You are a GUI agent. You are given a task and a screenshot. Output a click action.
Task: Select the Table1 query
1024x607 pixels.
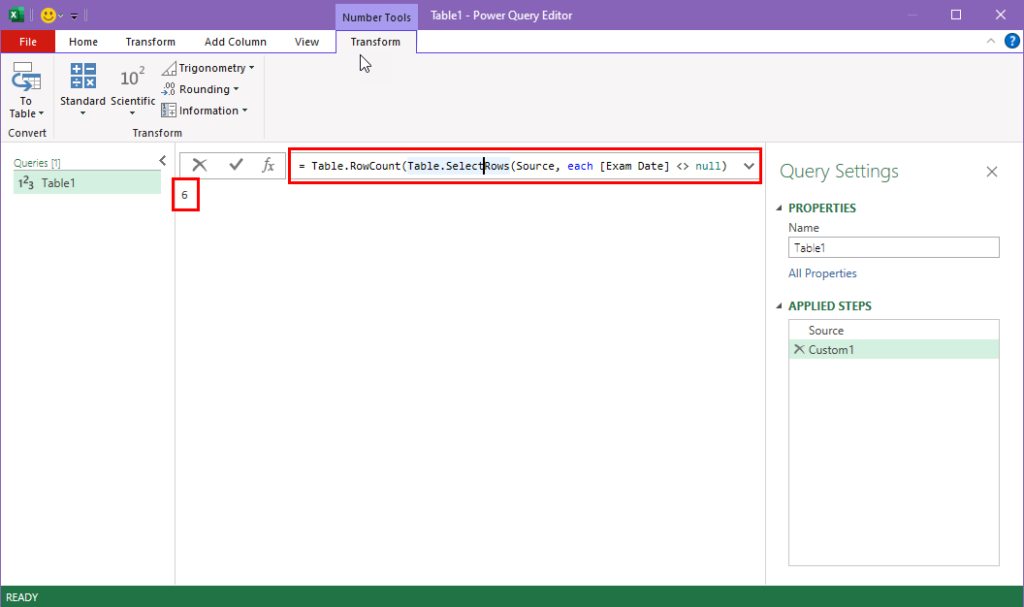(x=87, y=183)
